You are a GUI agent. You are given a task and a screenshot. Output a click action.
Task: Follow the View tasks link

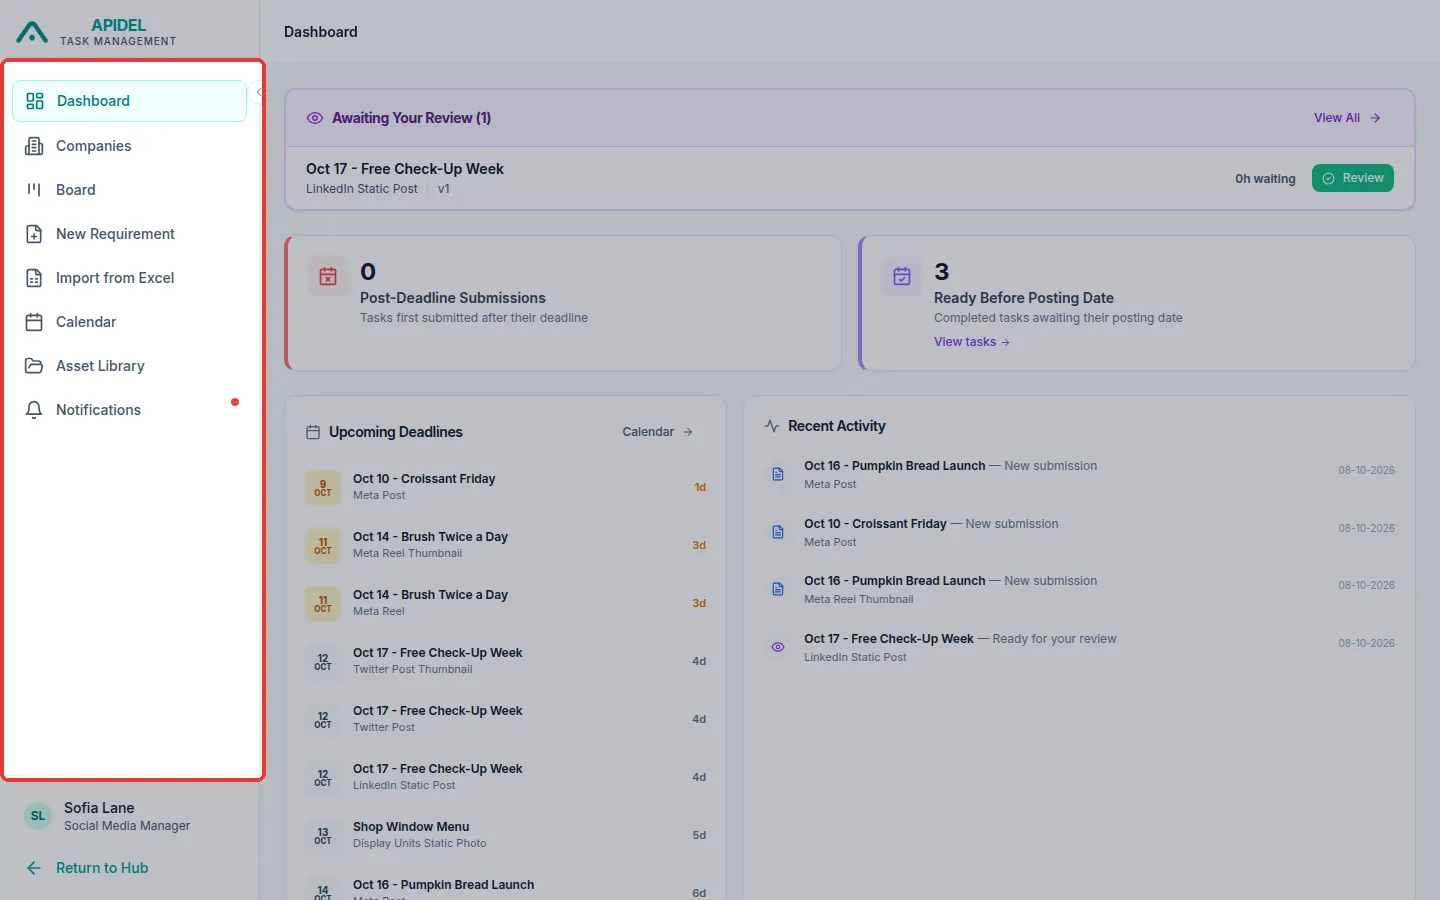[x=972, y=342]
